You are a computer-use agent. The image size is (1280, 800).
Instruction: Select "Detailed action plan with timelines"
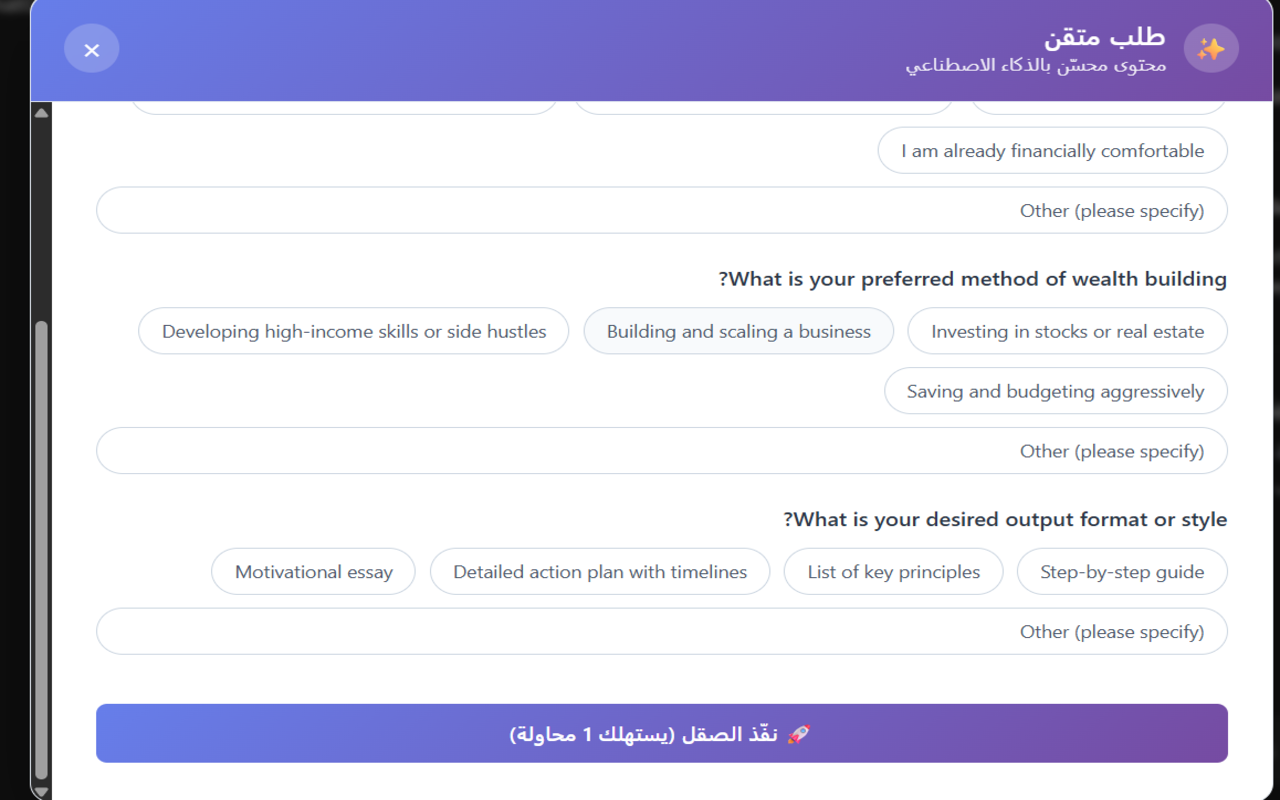coord(600,571)
